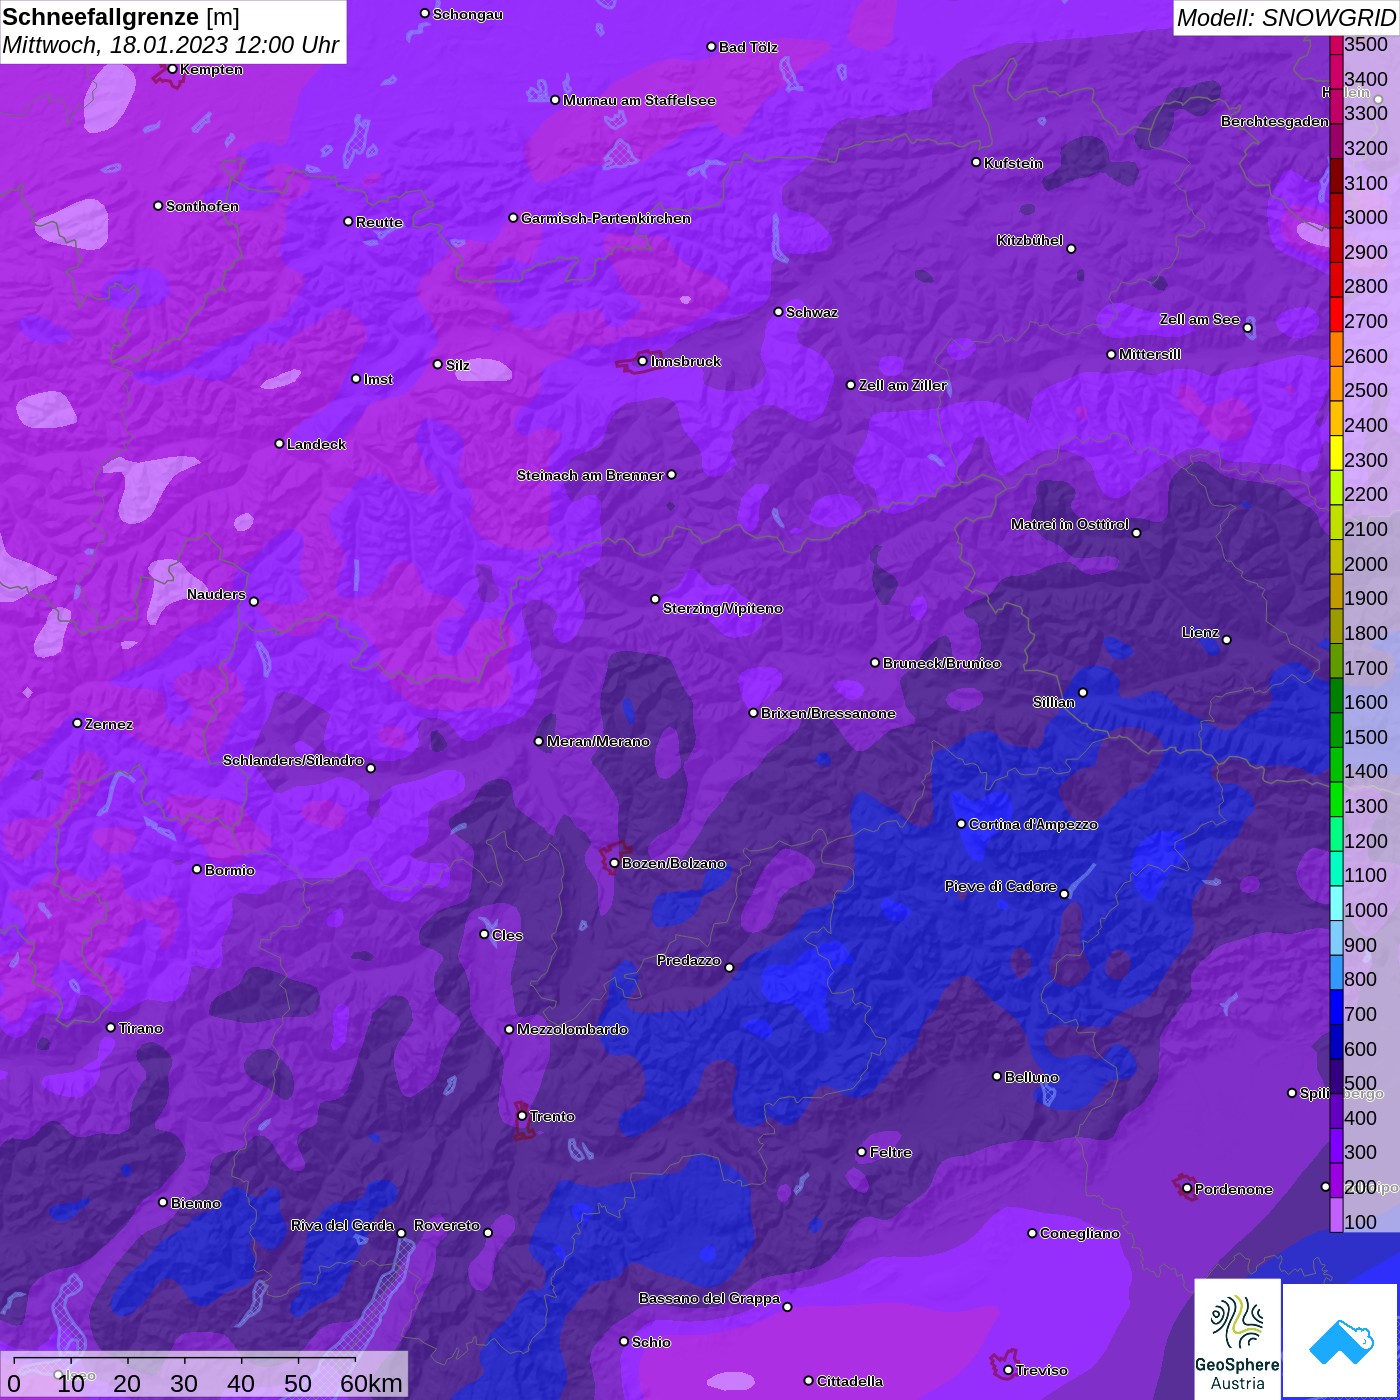Click the "Mezzolombardo" map label

click(x=572, y=1029)
